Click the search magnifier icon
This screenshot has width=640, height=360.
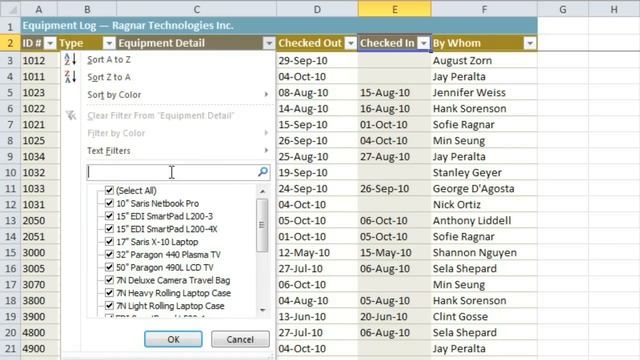tap(263, 172)
